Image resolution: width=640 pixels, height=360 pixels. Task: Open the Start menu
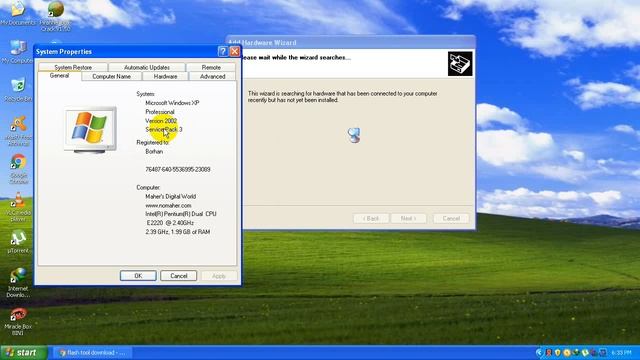(24, 352)
